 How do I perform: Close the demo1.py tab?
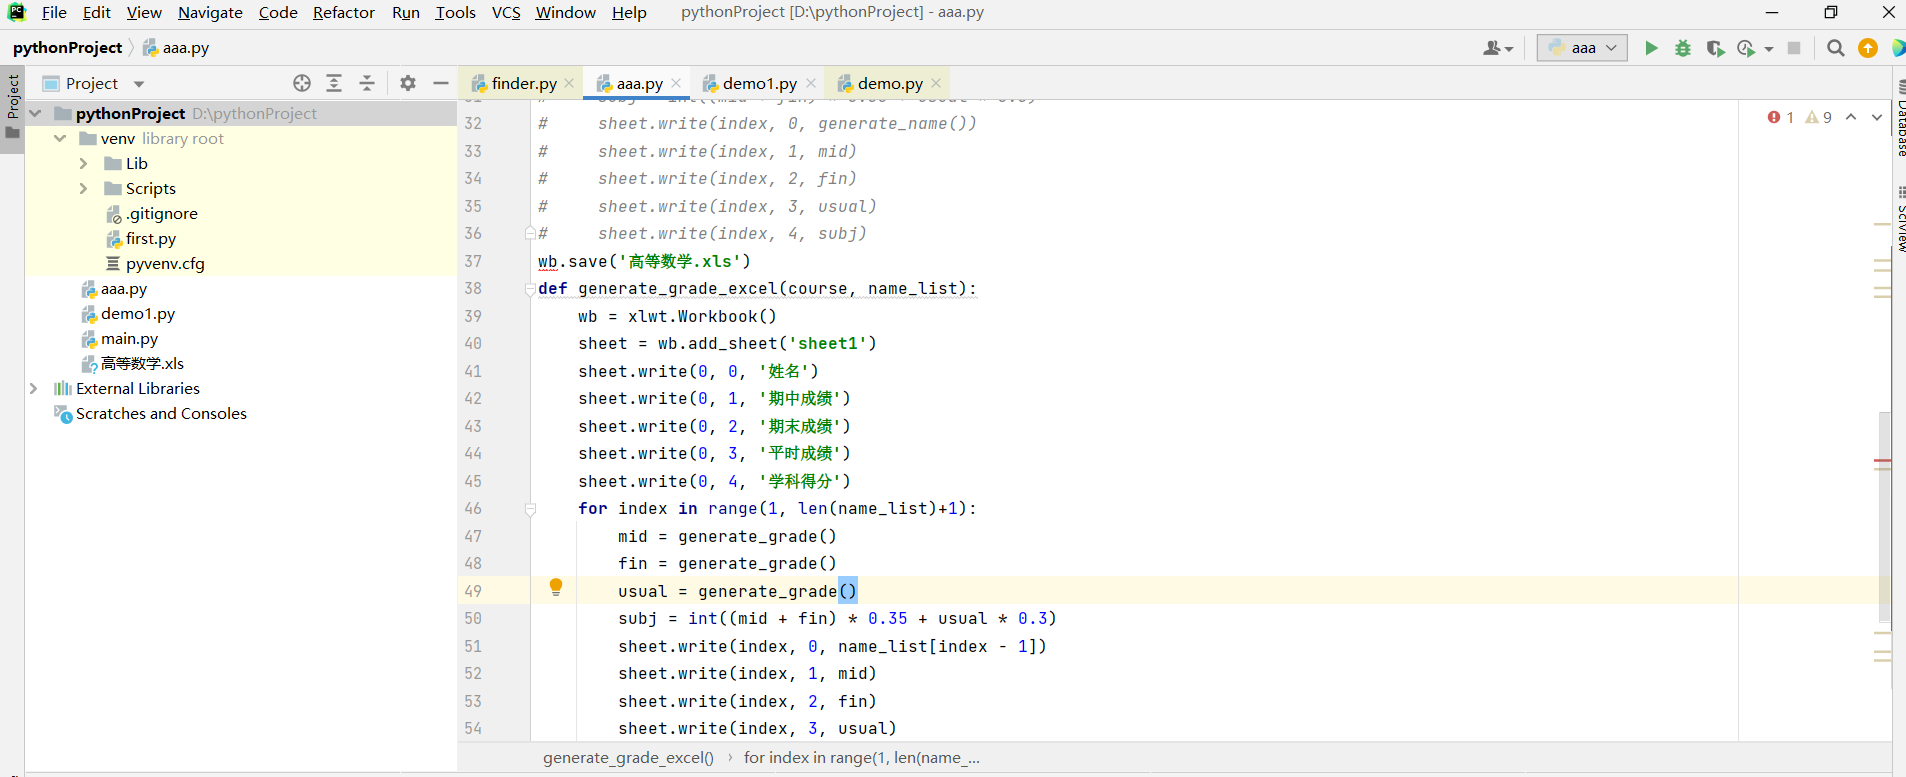point(811,83)
